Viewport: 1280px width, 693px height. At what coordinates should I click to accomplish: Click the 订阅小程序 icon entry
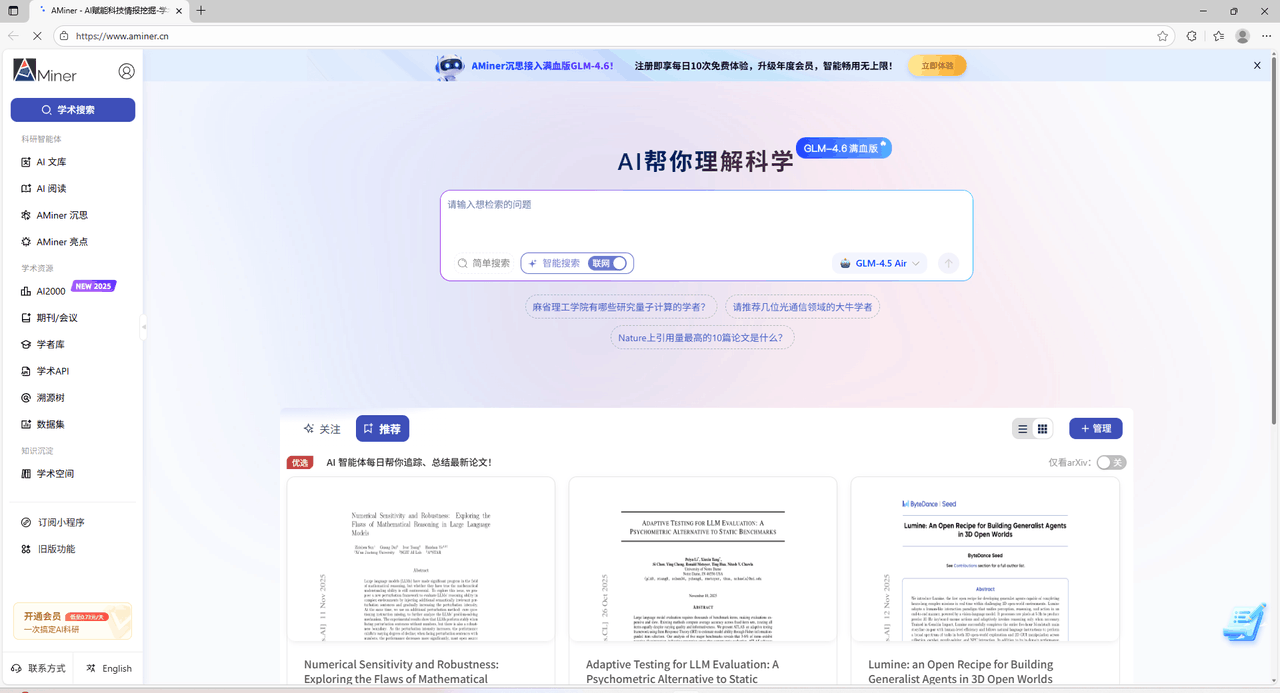[54, 522]
